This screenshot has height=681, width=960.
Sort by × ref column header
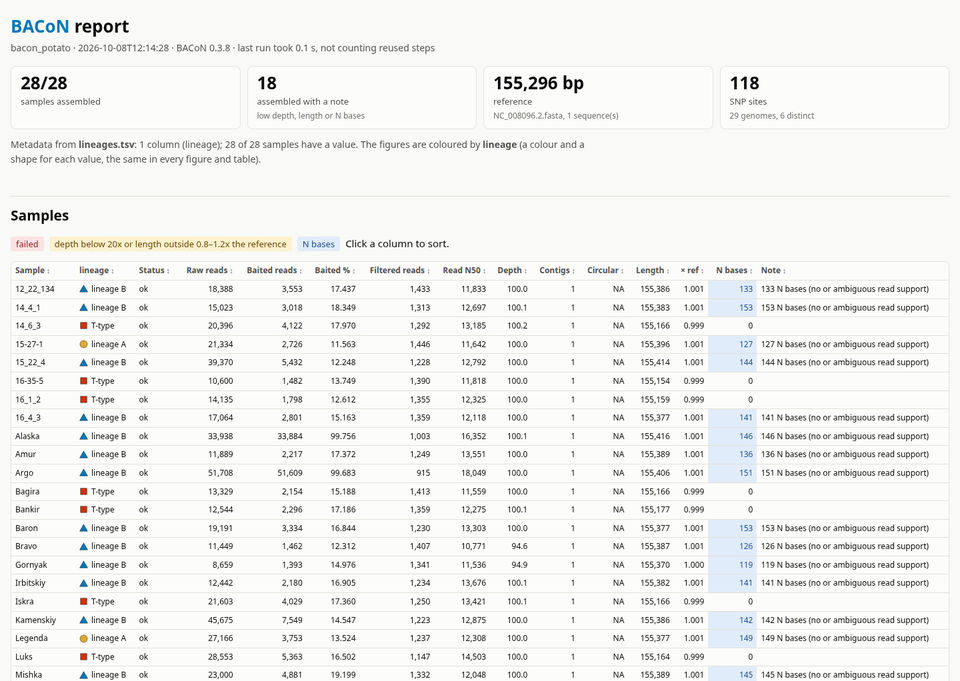coord(692,270)
